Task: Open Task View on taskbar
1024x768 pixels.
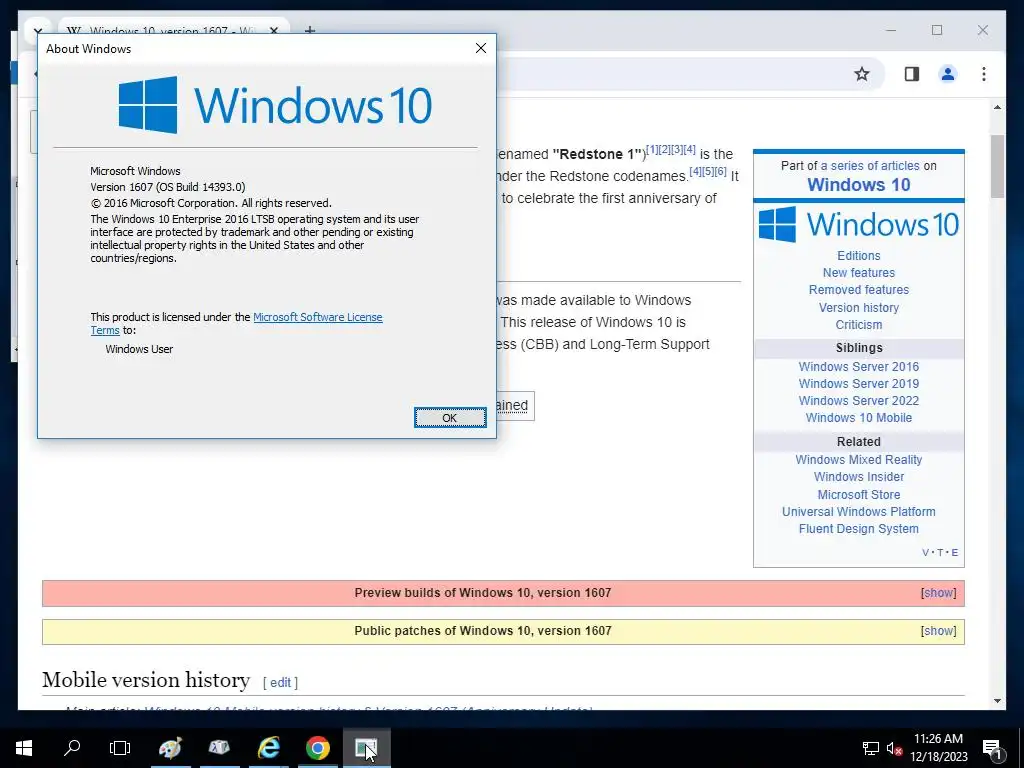Action: point(120,748)
